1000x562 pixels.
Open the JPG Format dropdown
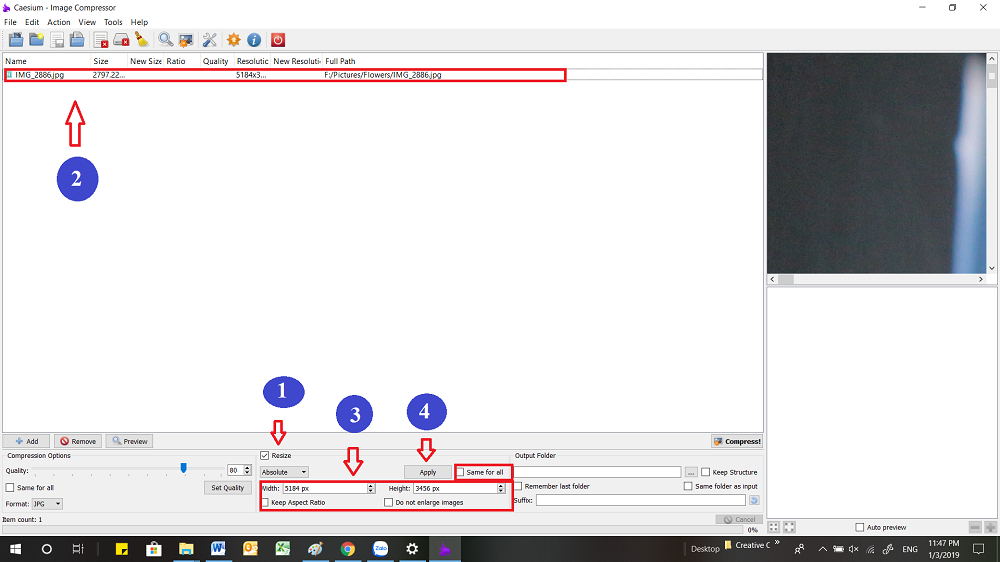(47, 504)
